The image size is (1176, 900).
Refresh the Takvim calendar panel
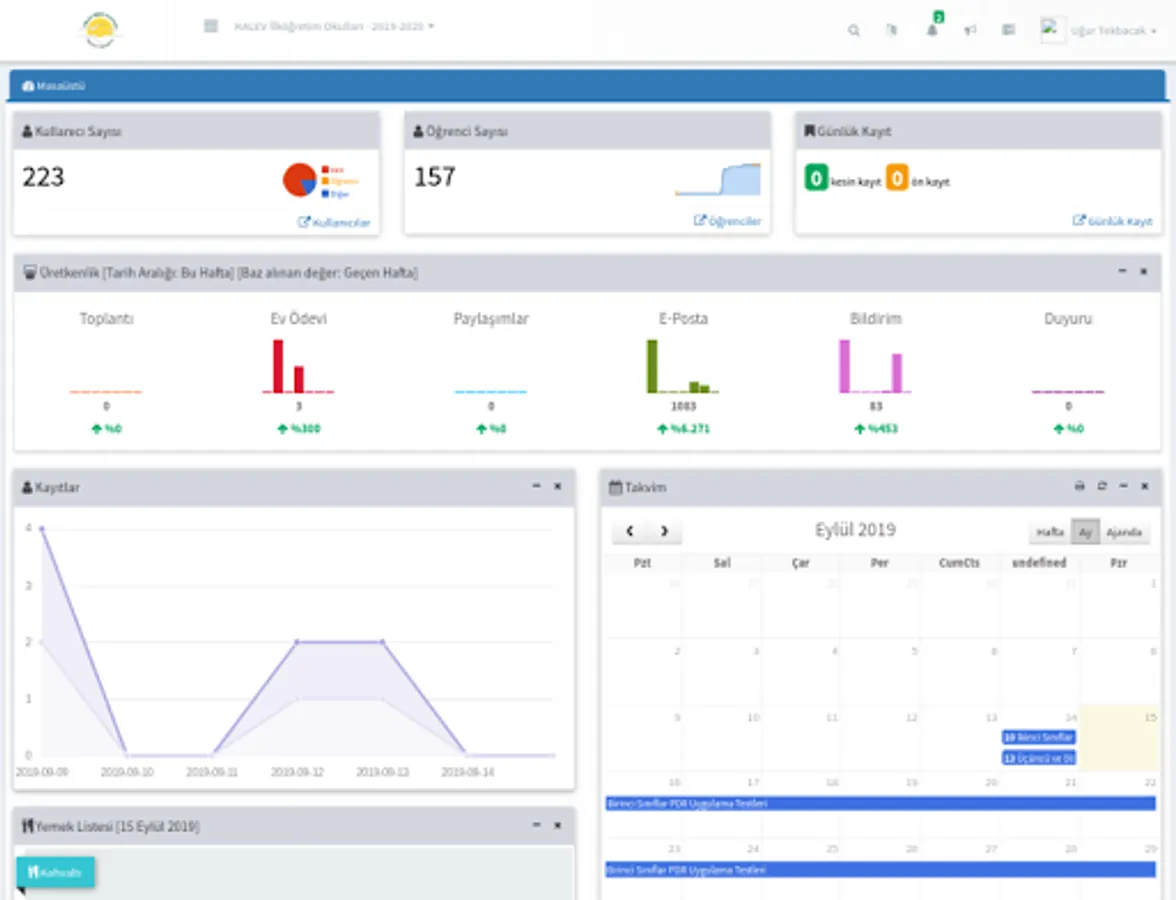click(1102, 486)
